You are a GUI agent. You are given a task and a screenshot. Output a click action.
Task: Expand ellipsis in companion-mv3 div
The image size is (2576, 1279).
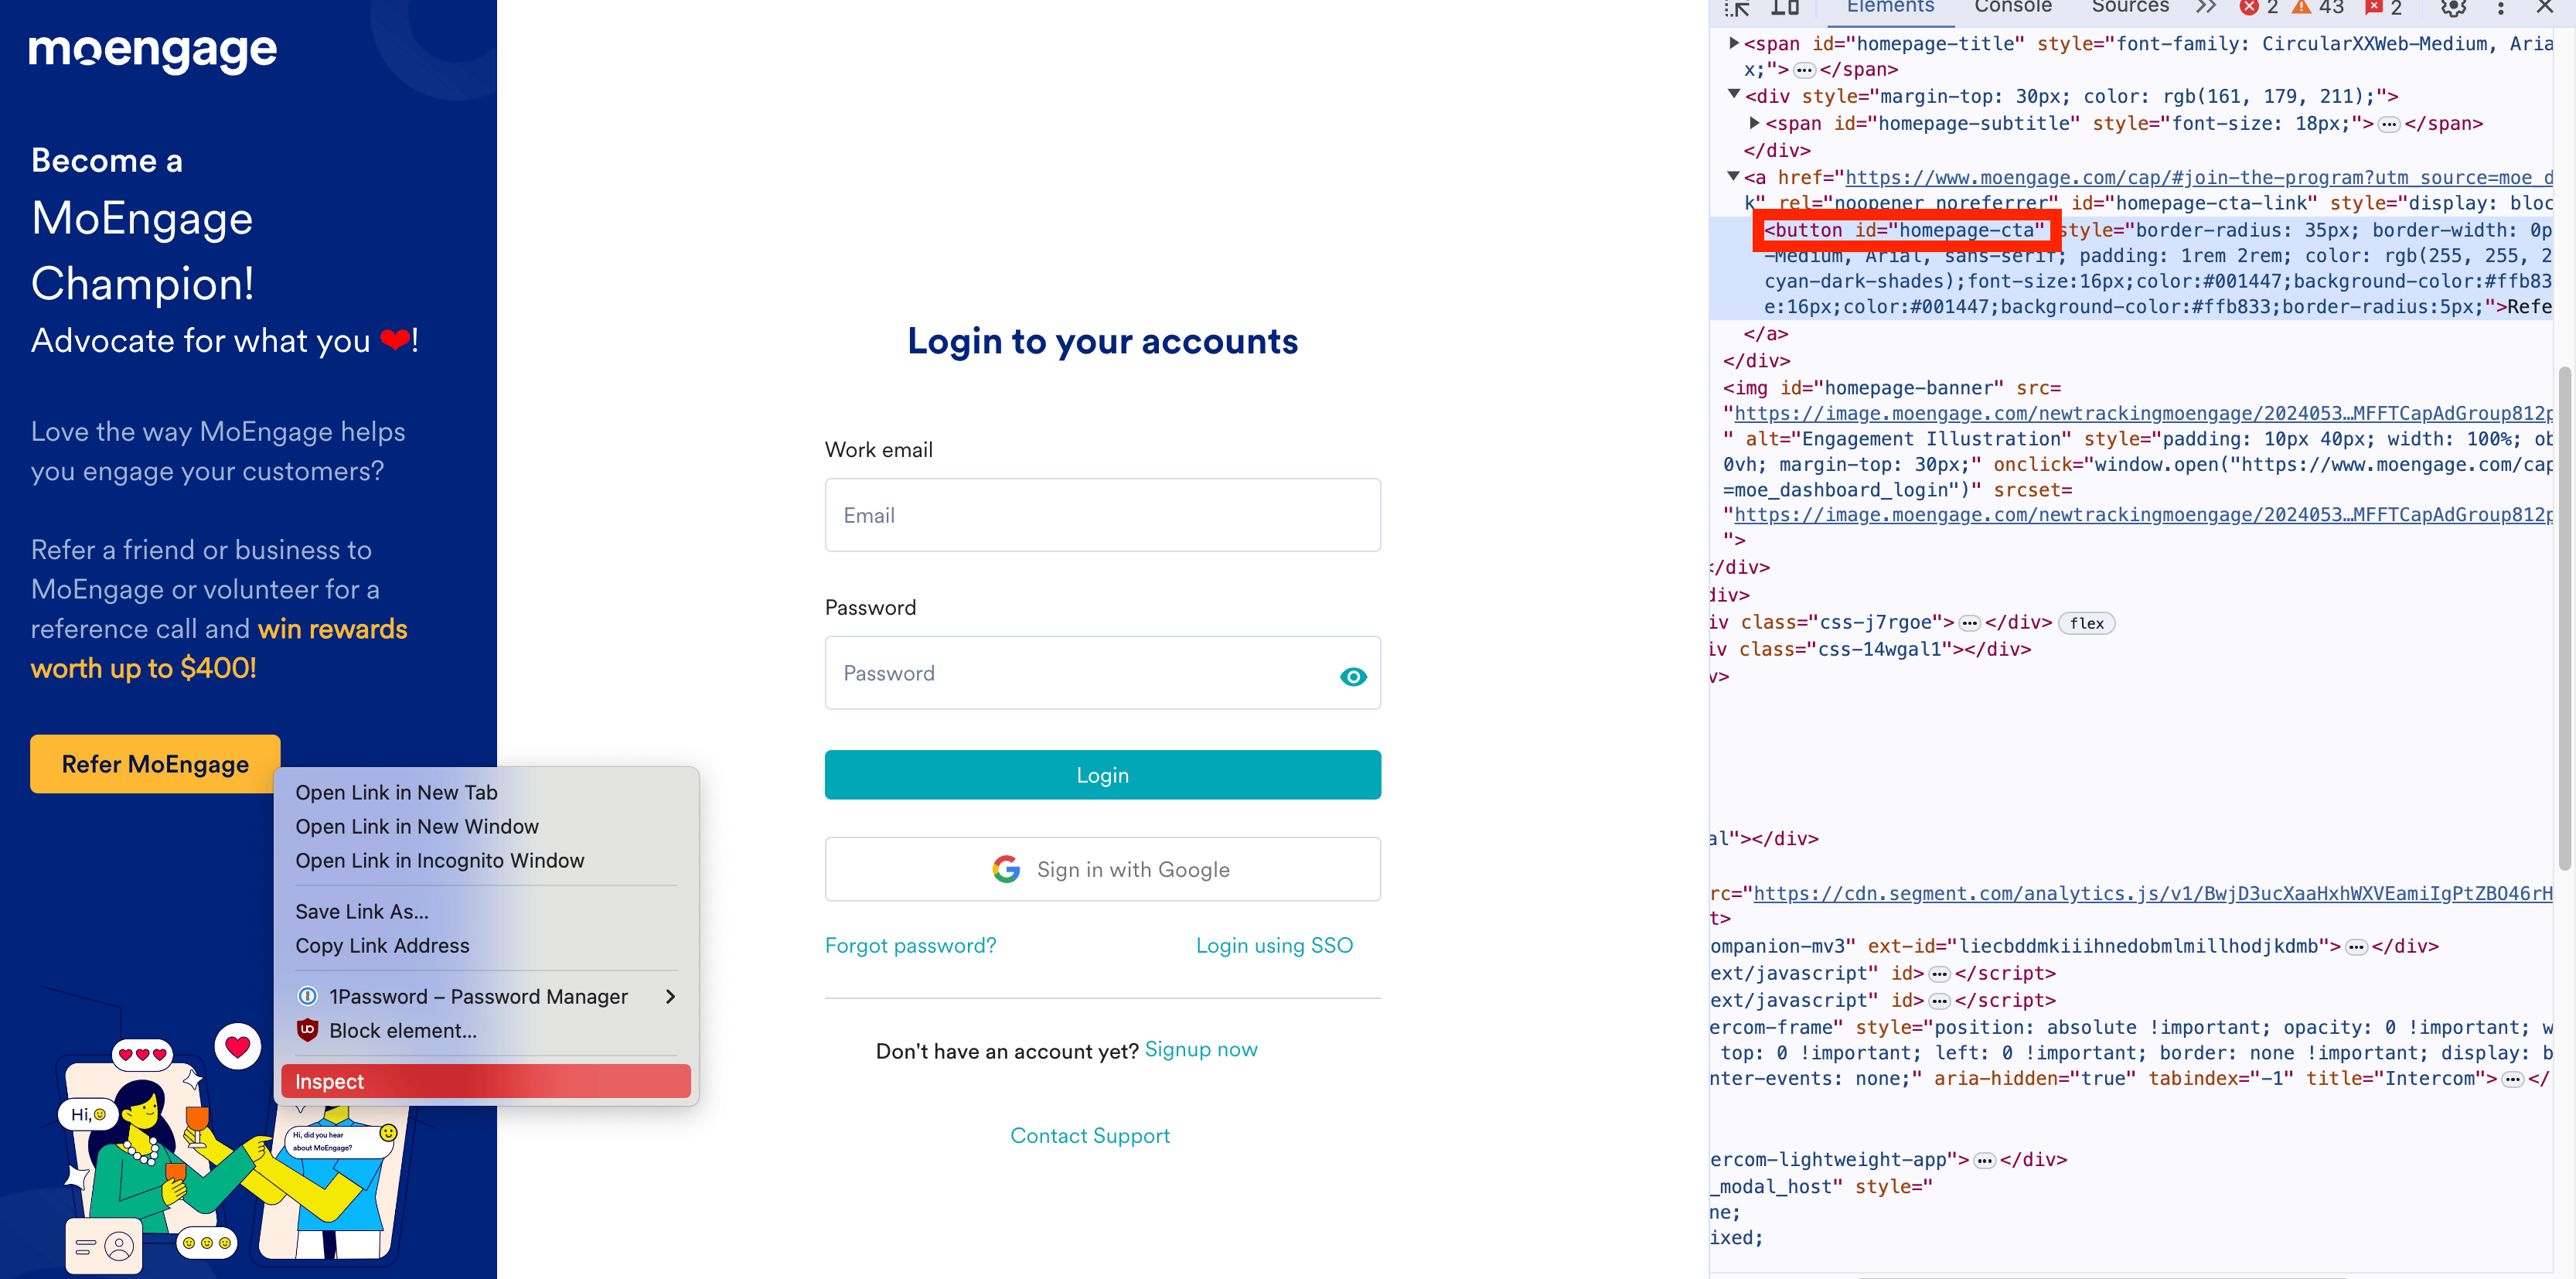pos(2357,947)
